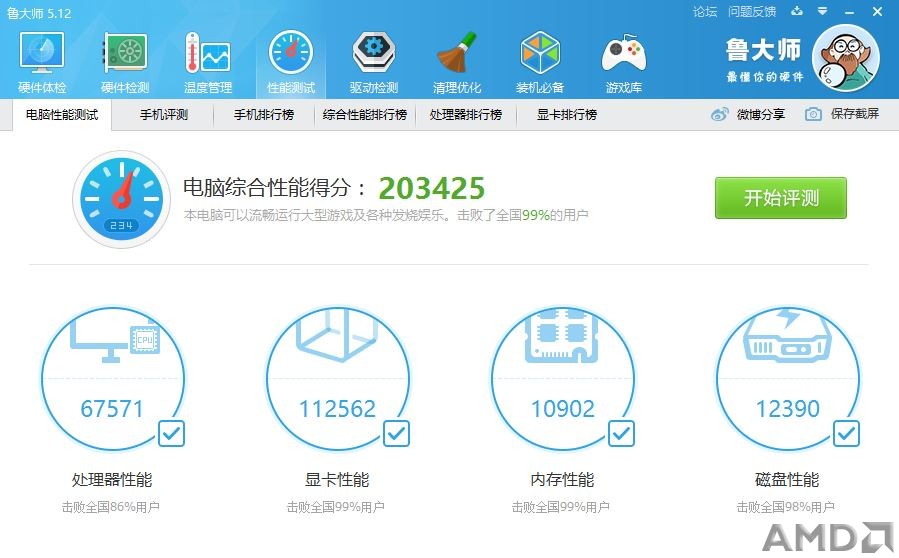The width and height of the screenshot is (899, 558).
Task: Open 游戏库 game library
Action: [x=624, y=62]
